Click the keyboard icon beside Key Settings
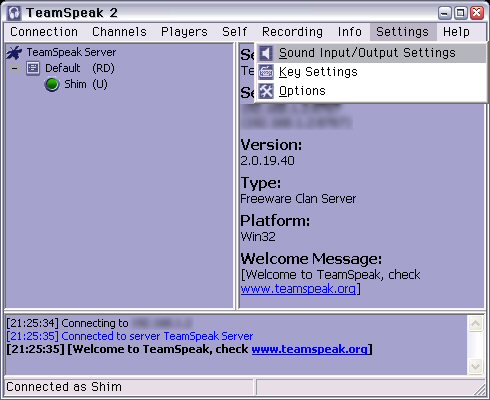The width and height of the screenshot is (490, 400). 266,72
